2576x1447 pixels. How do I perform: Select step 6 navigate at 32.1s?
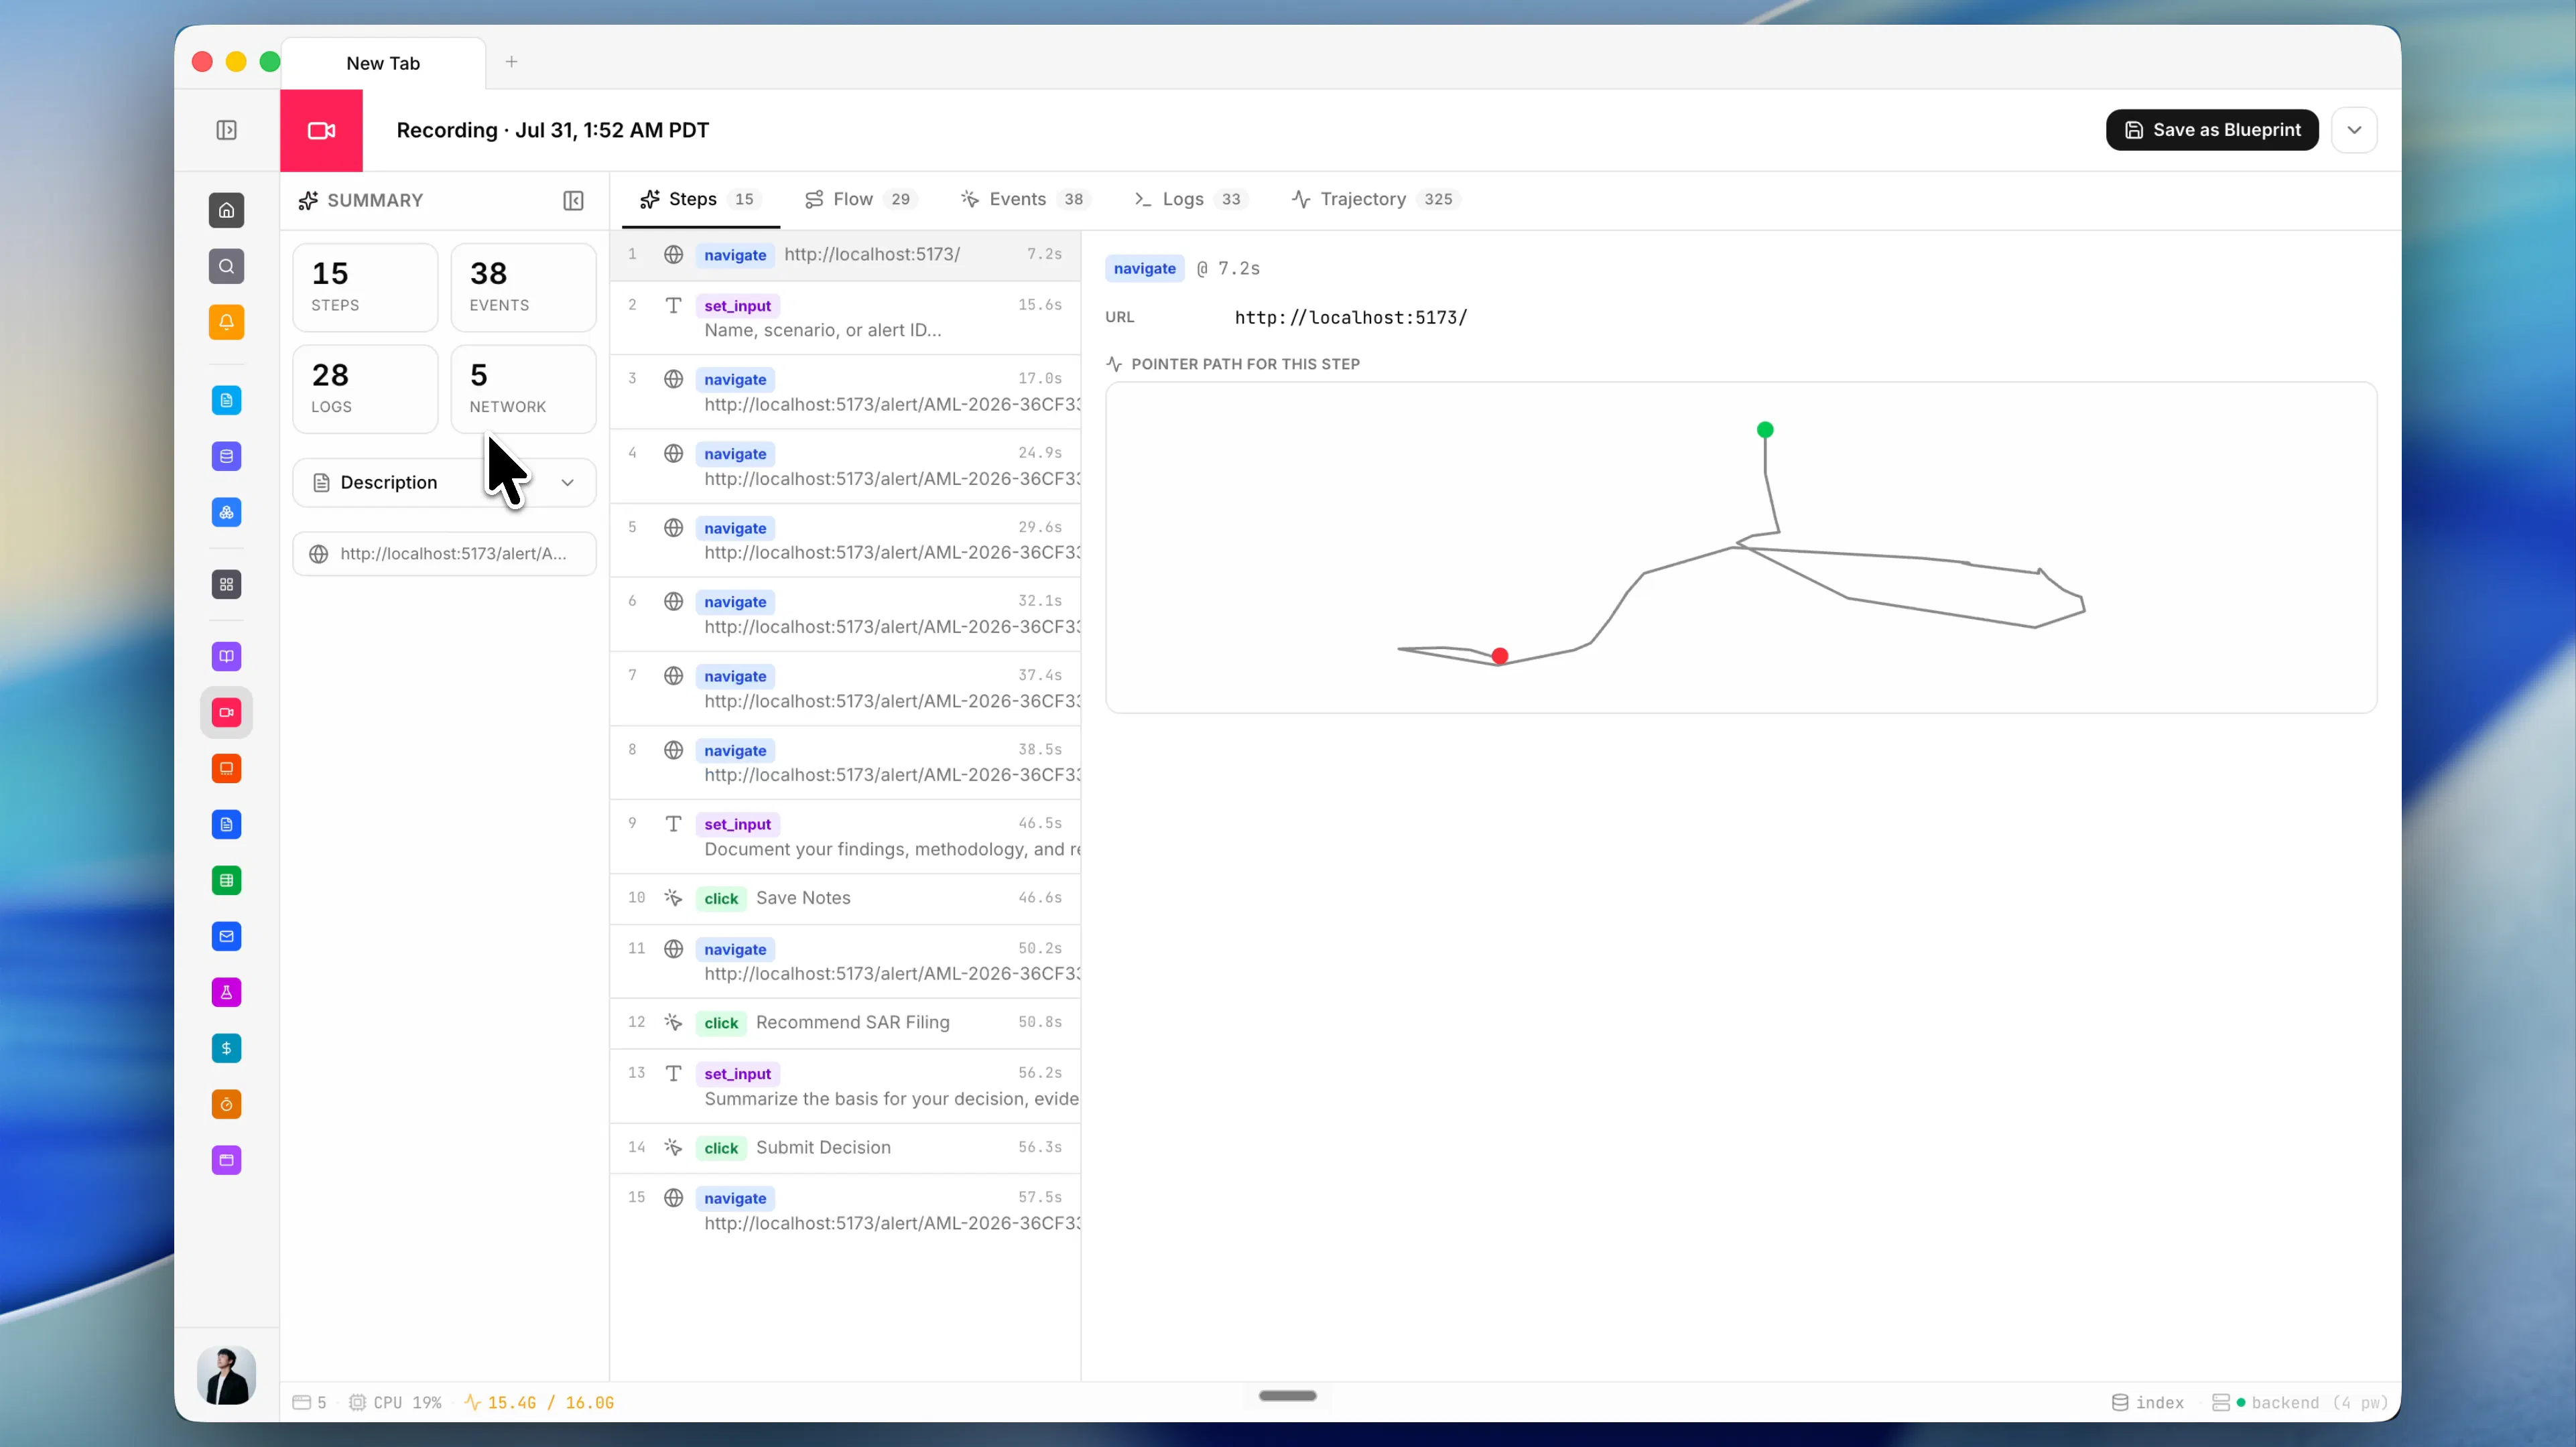pos(845,614)
